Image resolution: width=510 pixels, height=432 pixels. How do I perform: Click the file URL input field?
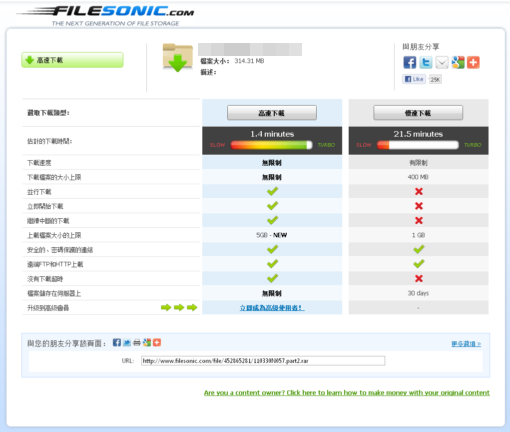point(263,361)
